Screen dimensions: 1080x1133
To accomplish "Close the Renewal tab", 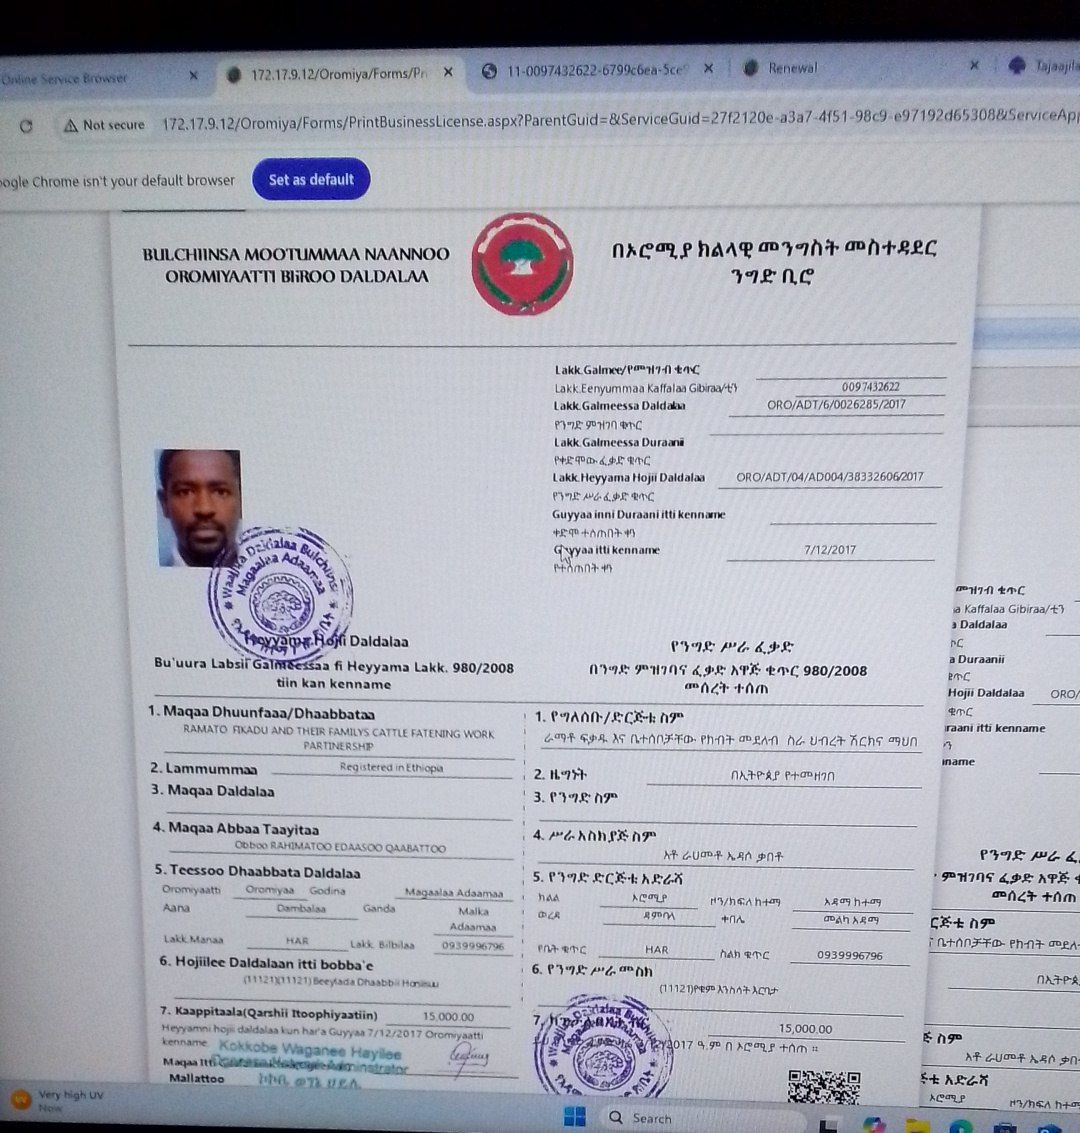I will [973, 66].
